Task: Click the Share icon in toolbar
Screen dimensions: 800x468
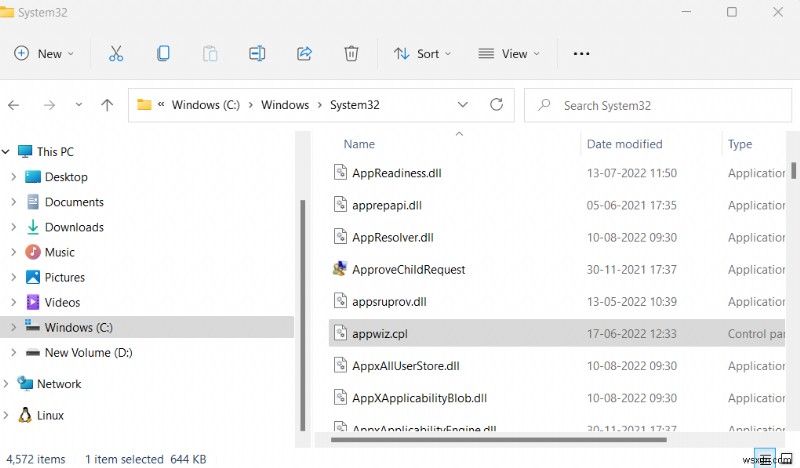Action: pyautogui.click(x=304, y=53)
